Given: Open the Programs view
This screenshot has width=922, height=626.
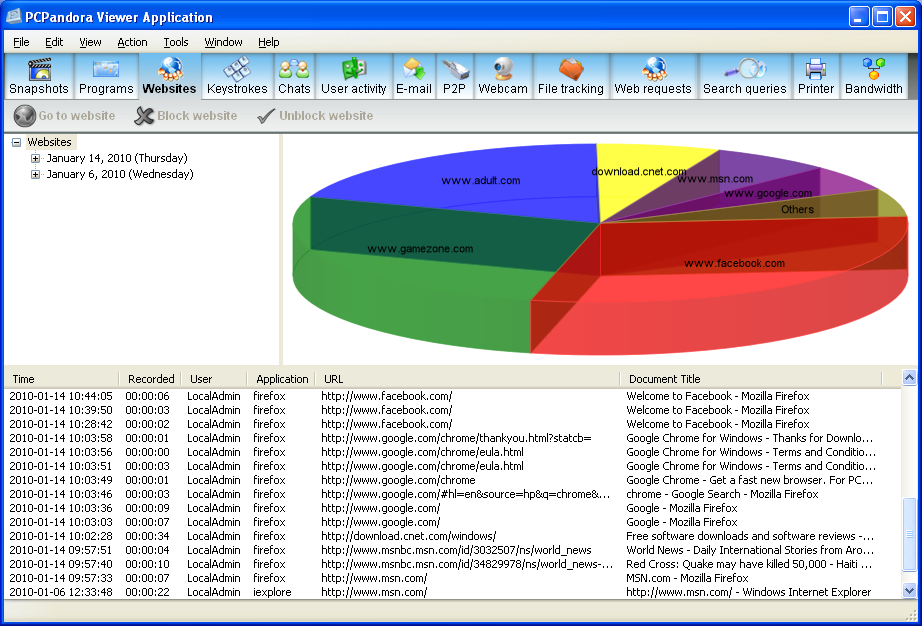Looking at the screenshot, I should click(x=106, y=76).
